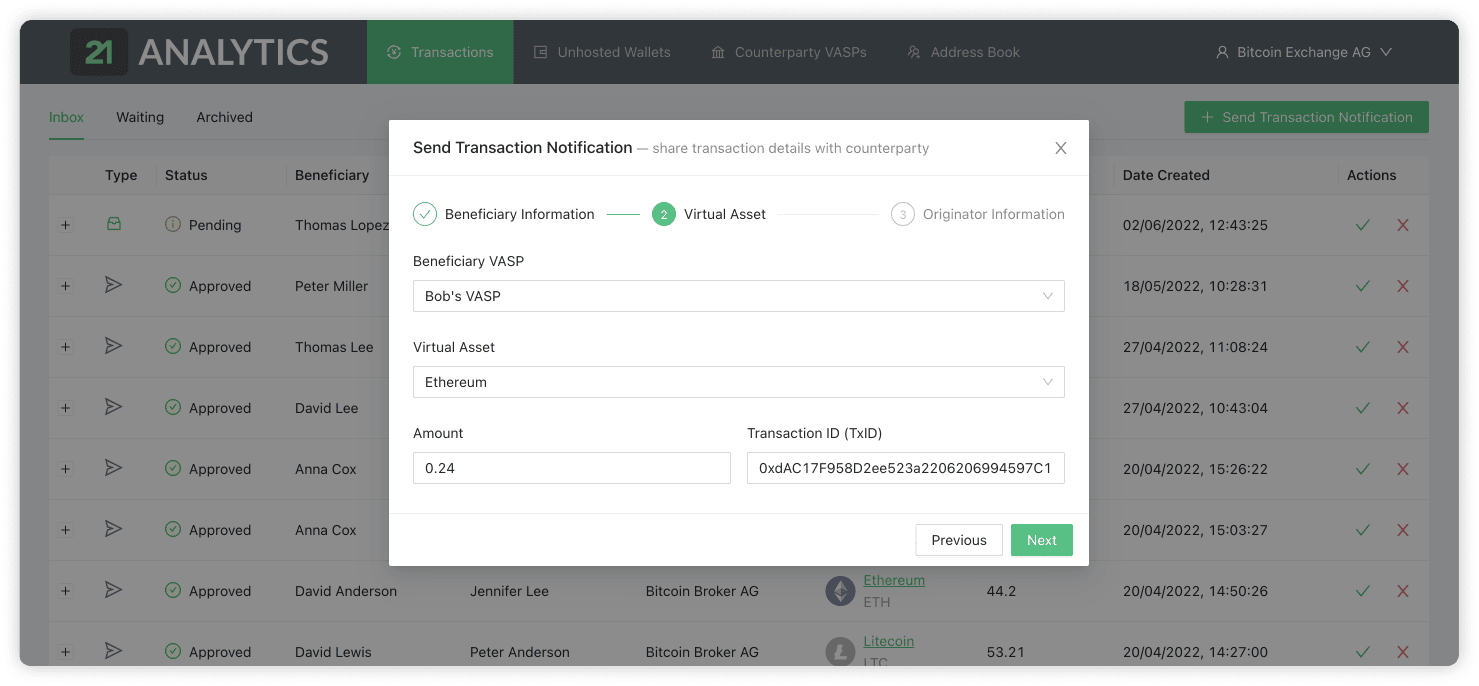Select the Peter Anderson cell
Screen dimensions: 1479x686
(x=520, y=652)
